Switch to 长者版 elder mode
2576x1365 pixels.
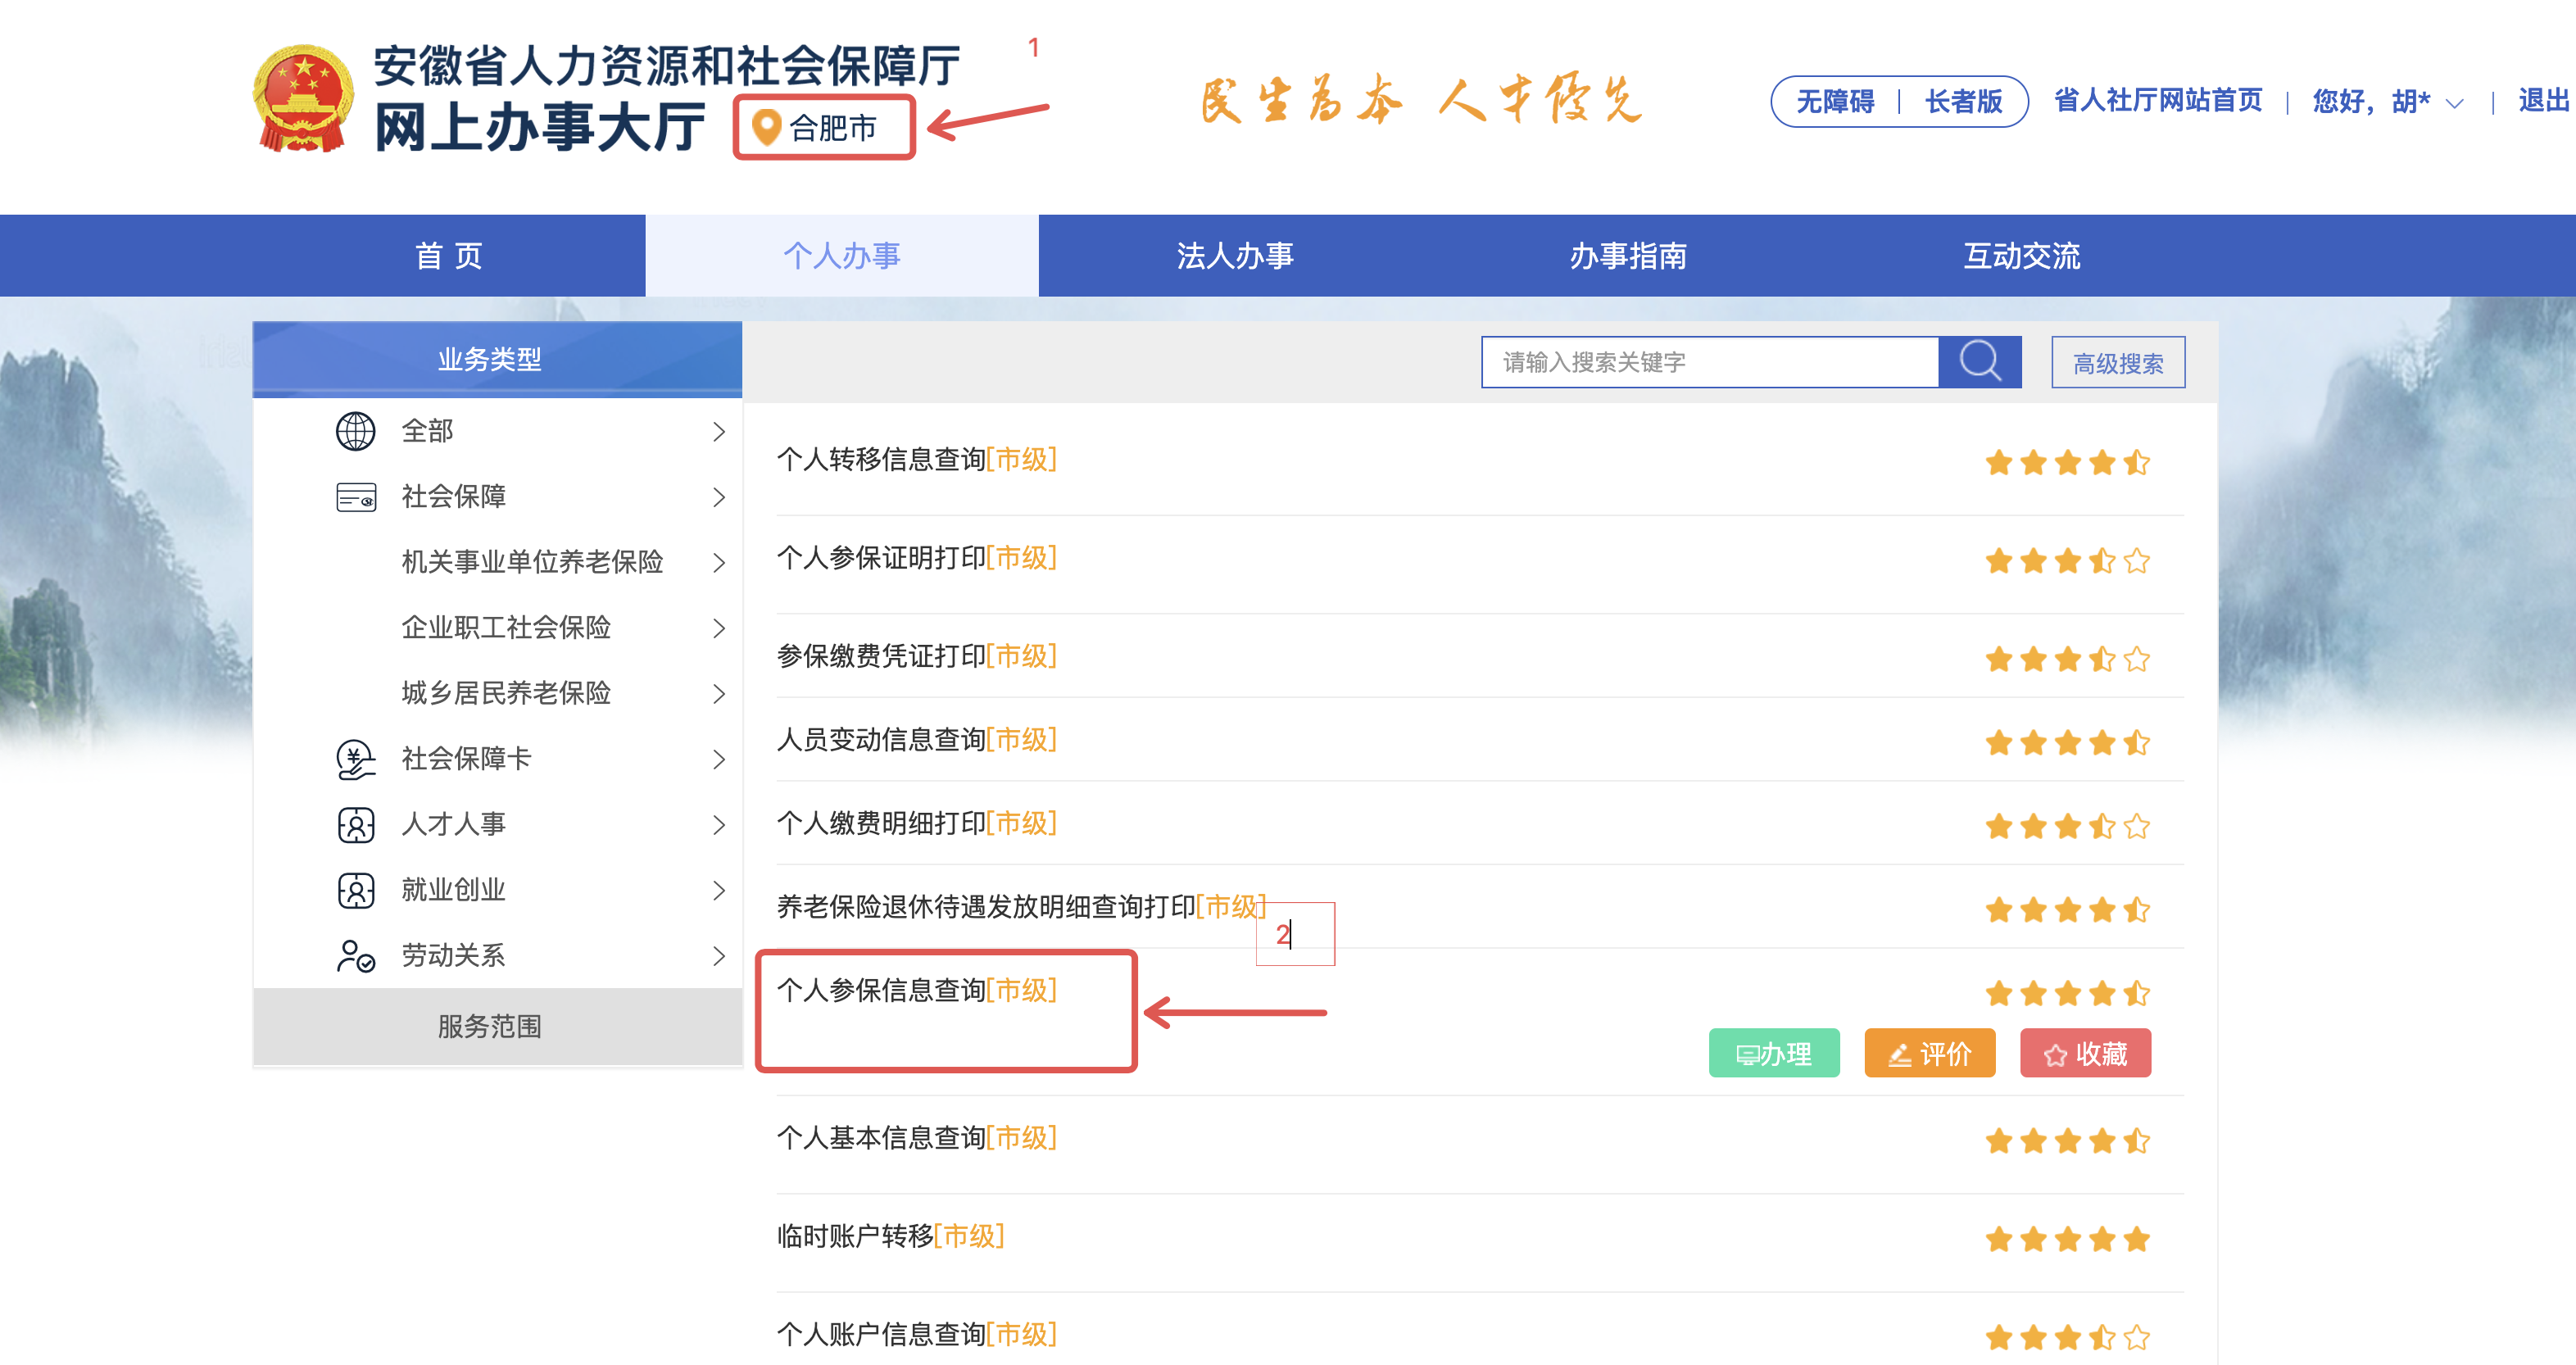point(1963,101)
